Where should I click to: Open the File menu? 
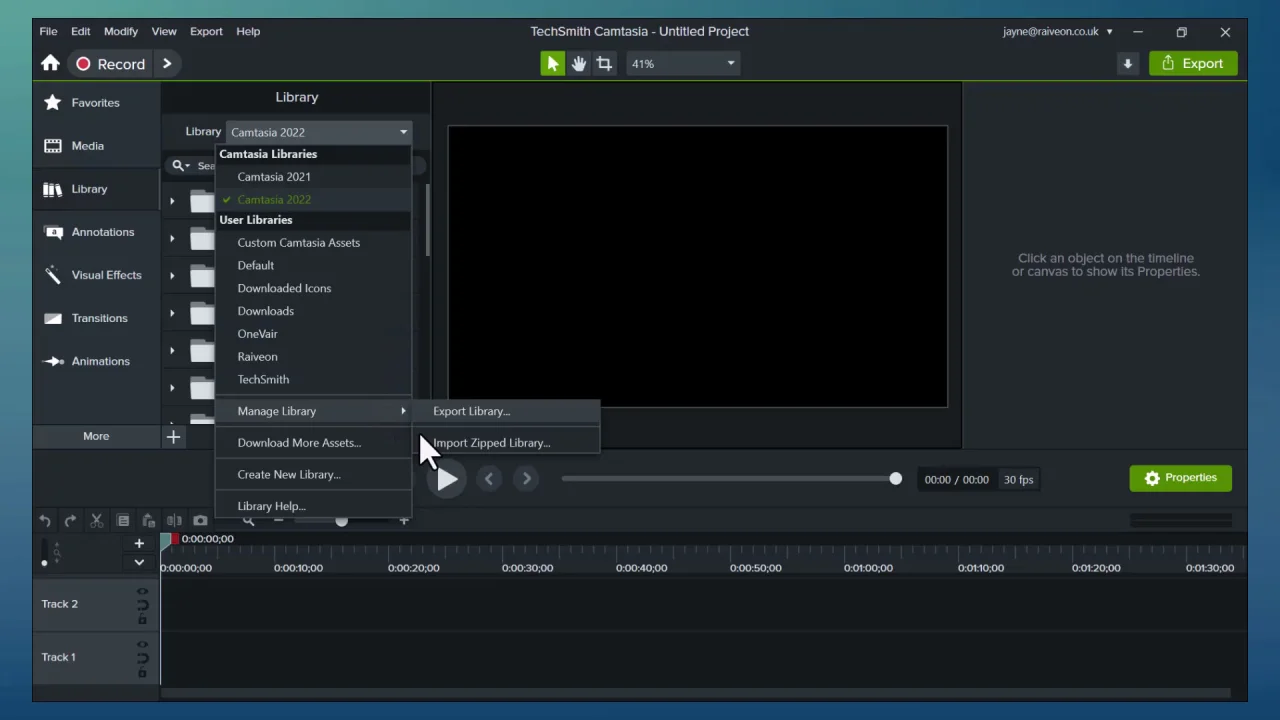pos(48,31)
